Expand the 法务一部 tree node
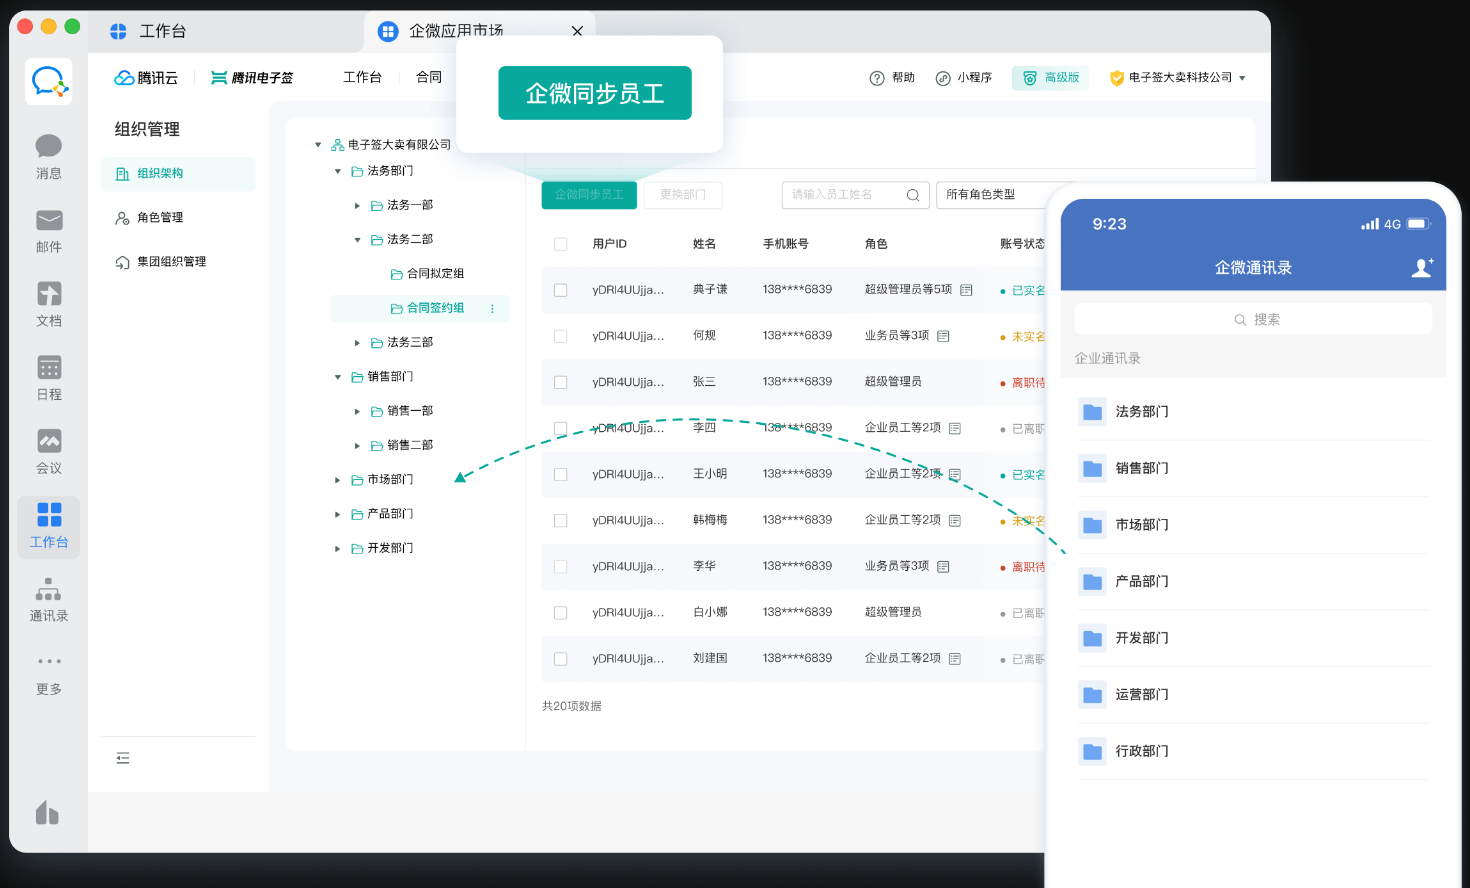This screenshot has width=1470, height=888. 357,206
